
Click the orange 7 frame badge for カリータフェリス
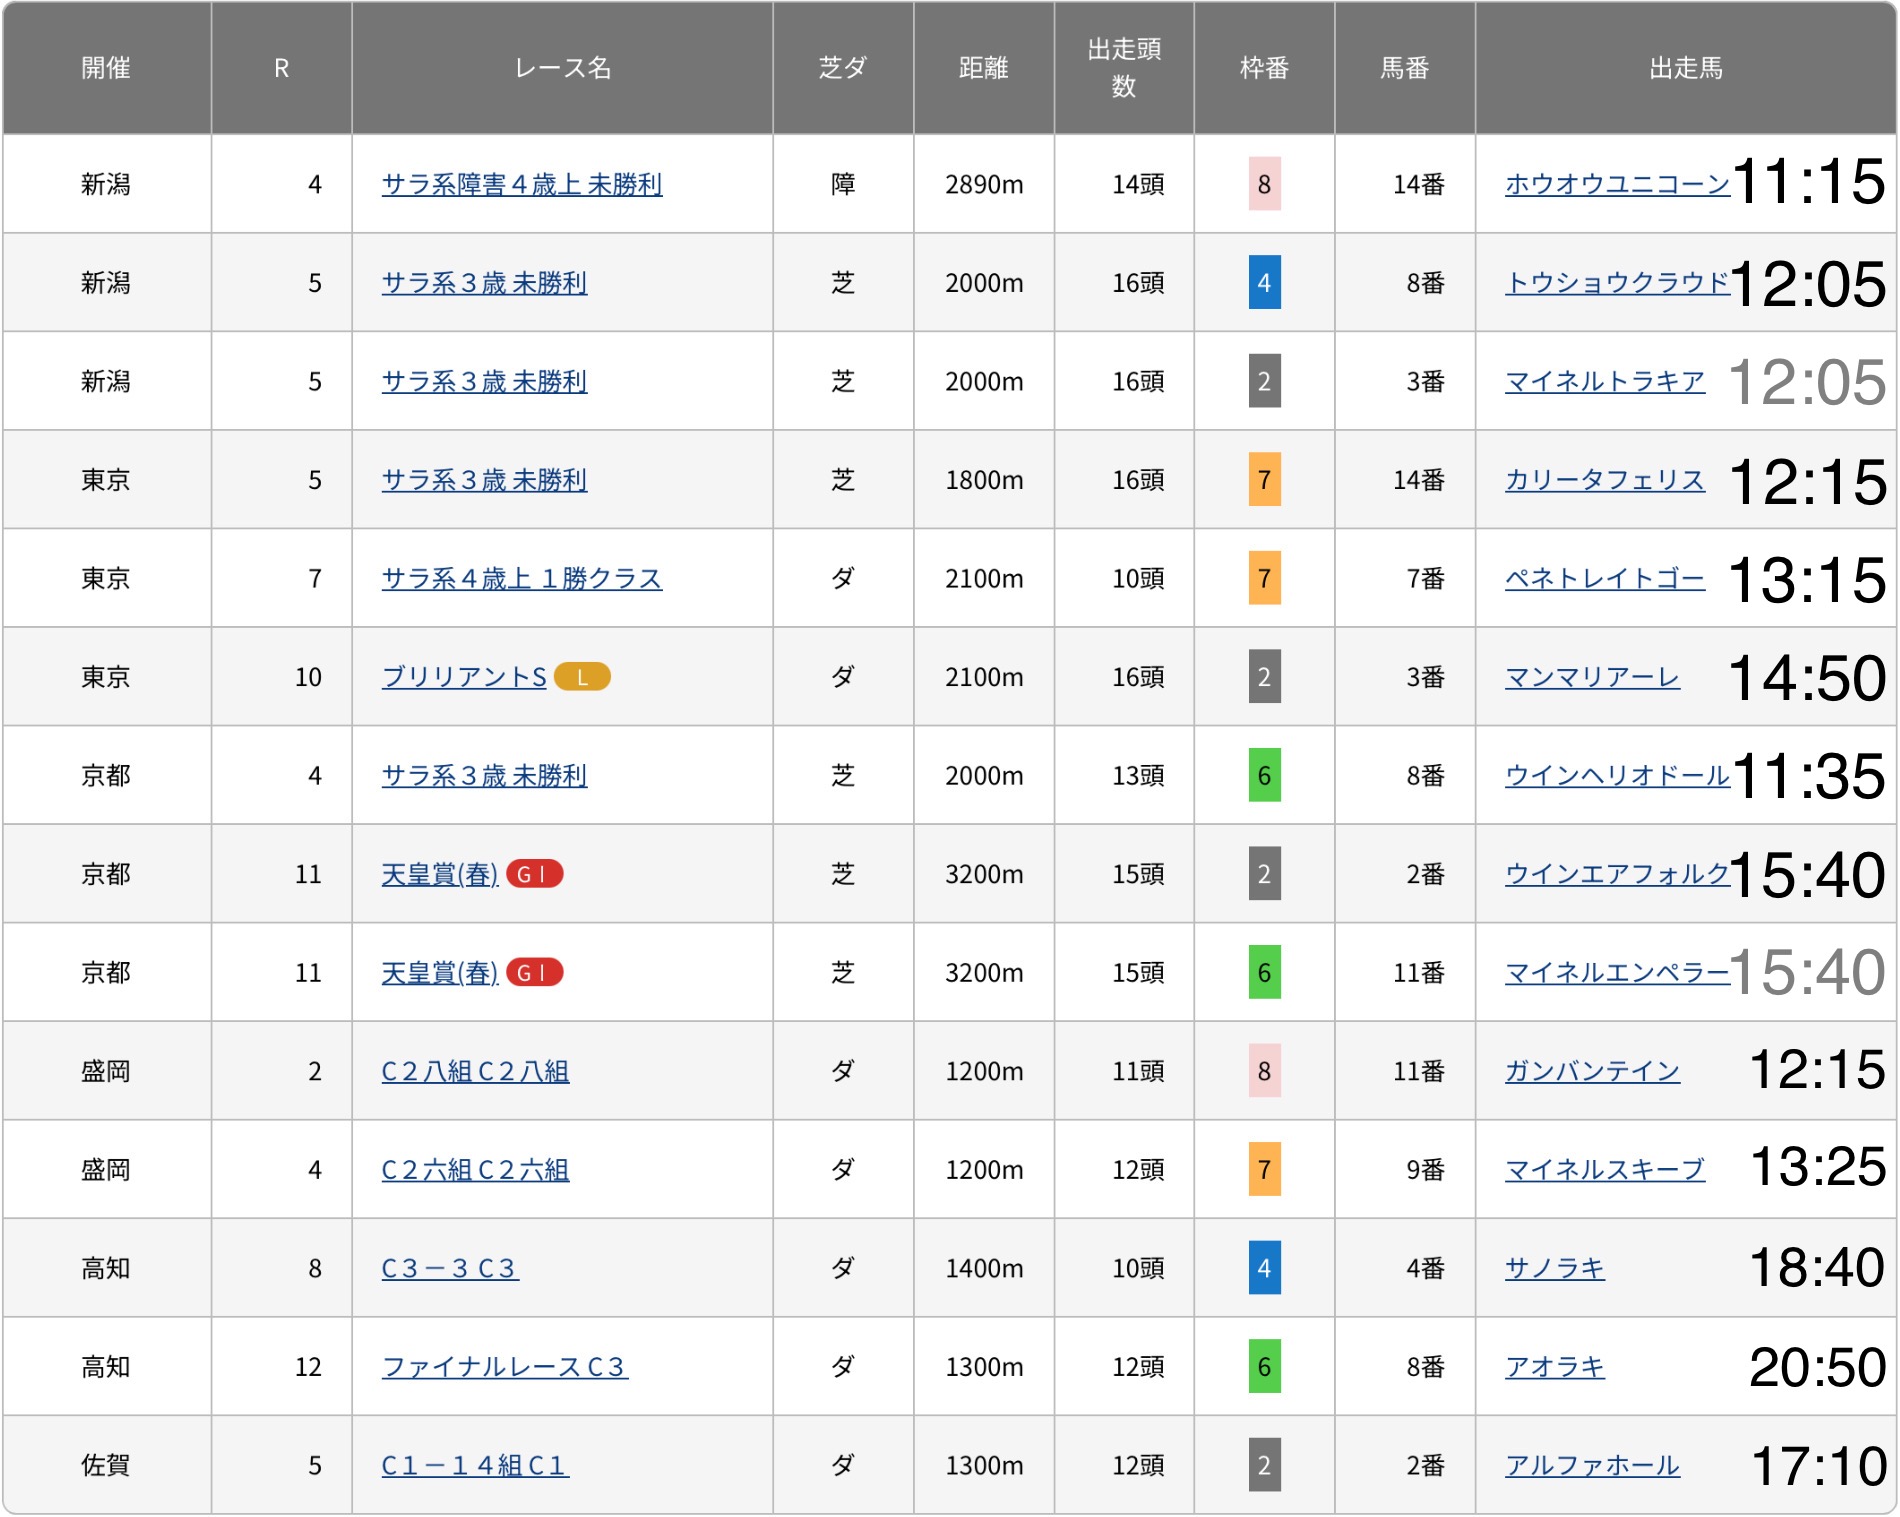click(1264, 480)
